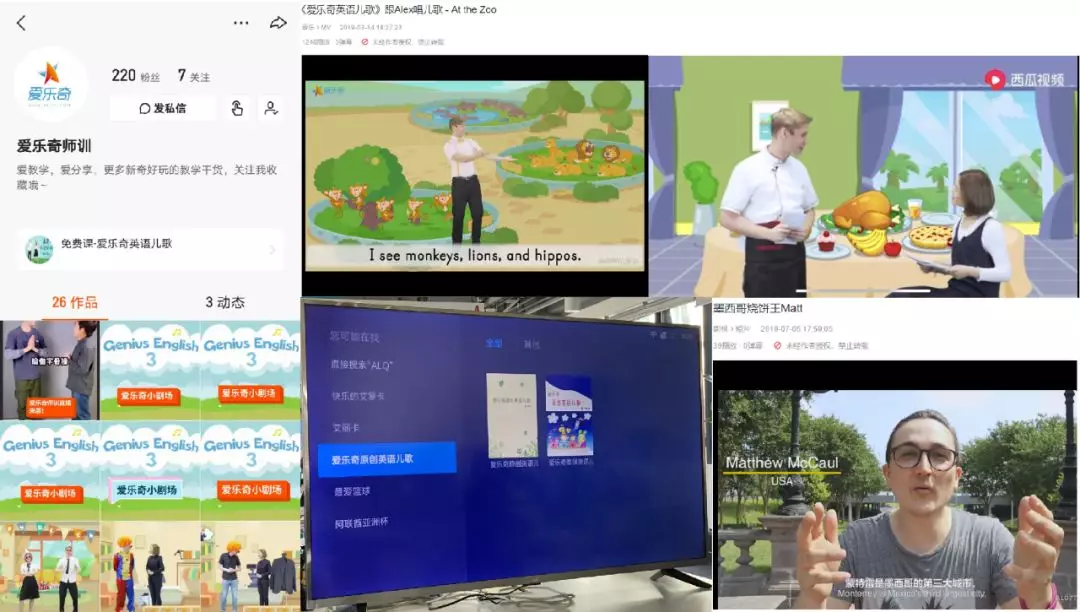This screenshot has width=1080, height=612.
Task: Tap the round thumbnail icon beside 免费课
Action: 39,249
